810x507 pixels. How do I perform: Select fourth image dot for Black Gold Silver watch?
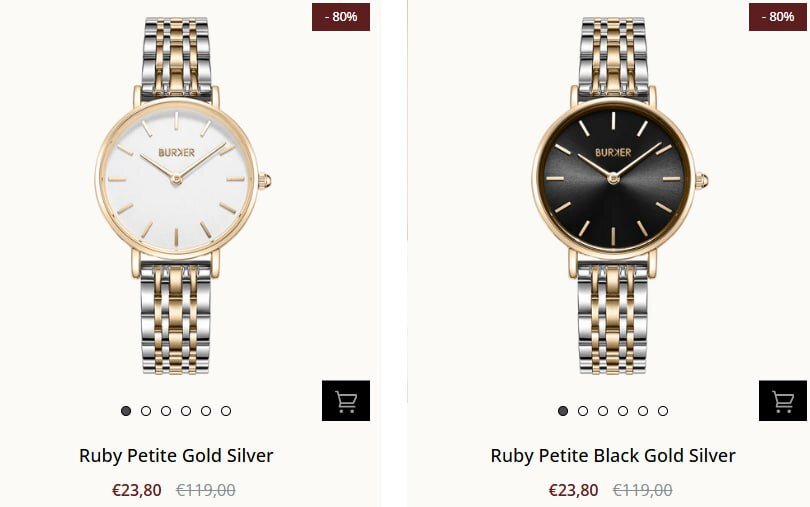(x=623, y=411)
